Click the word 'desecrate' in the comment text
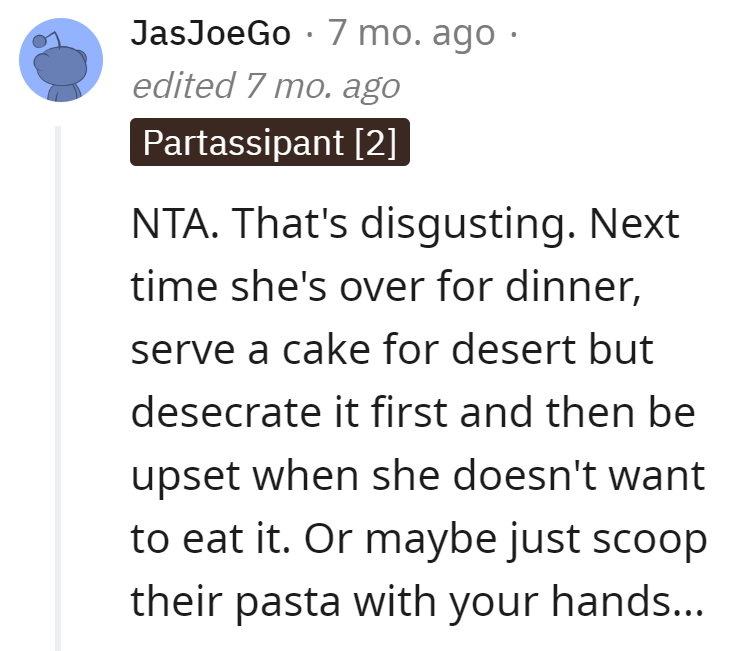Viewport: 735px width, 651px height. [226, 412]
